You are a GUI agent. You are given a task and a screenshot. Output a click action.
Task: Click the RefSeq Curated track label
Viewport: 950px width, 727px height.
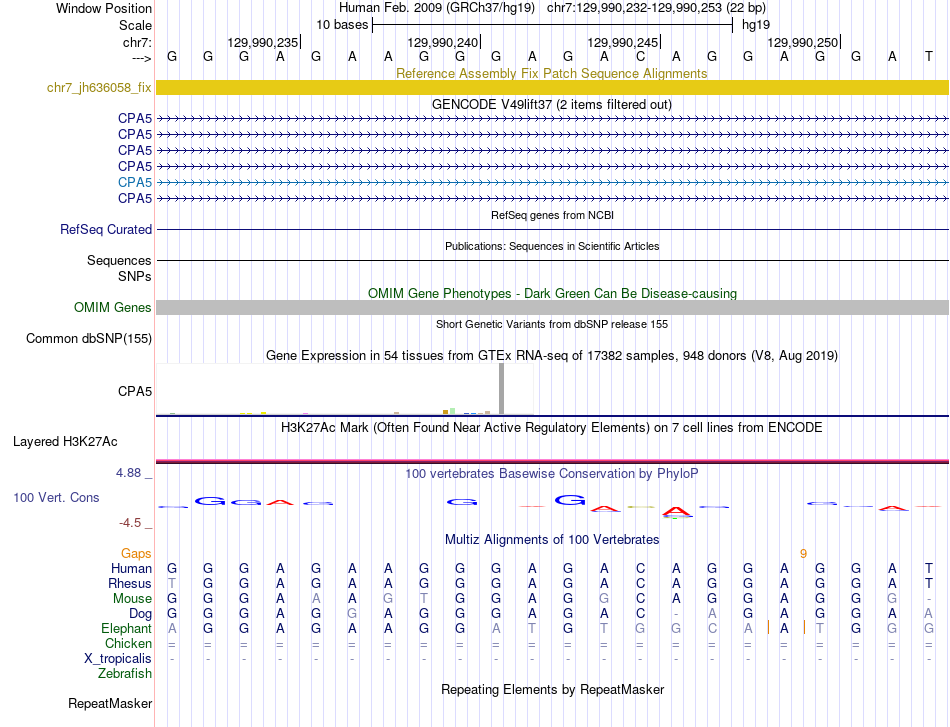tap(105, 230)
